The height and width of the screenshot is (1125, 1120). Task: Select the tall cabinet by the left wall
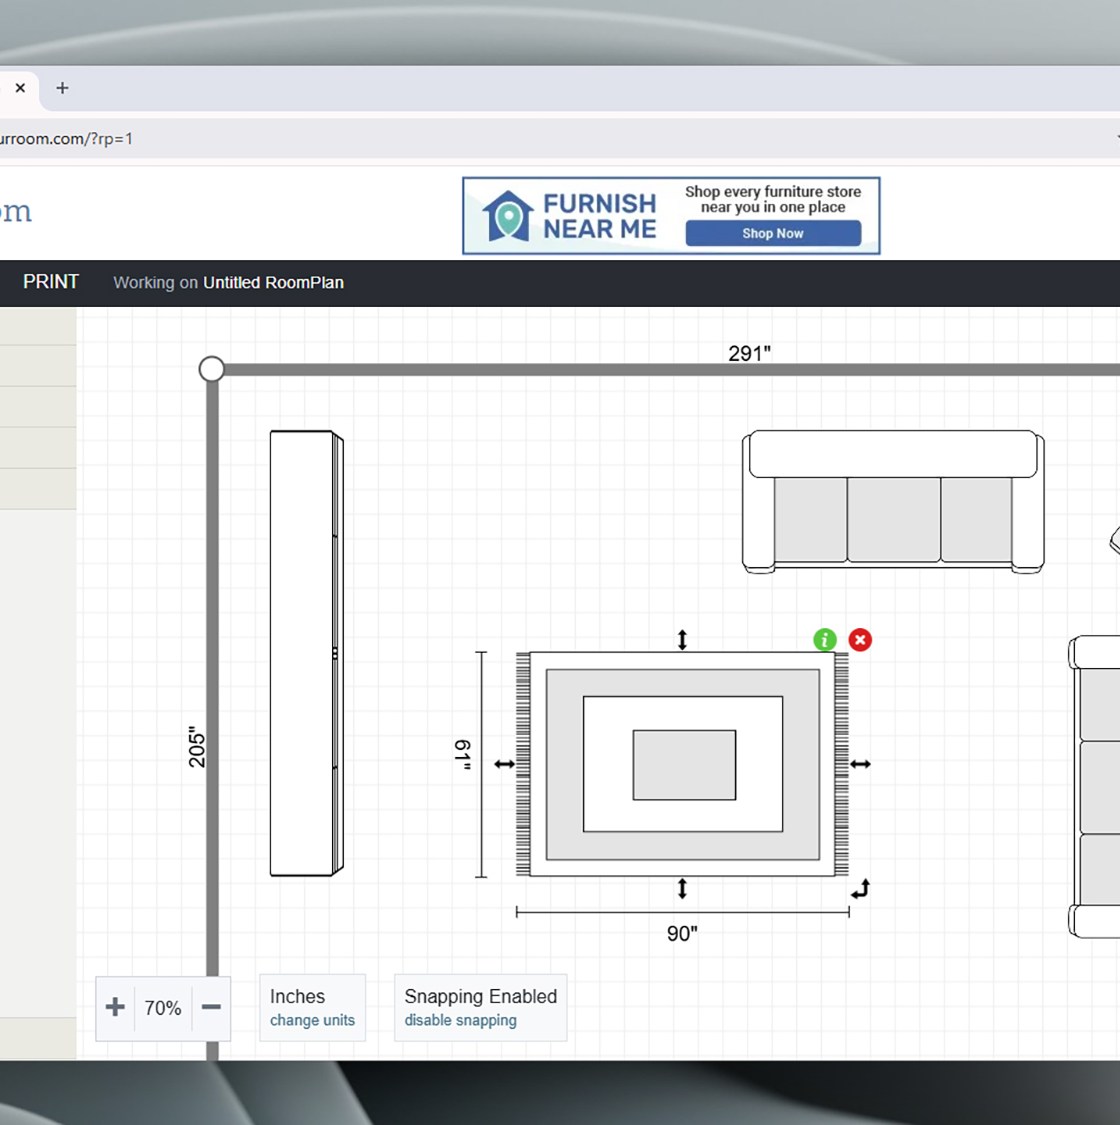point(306,653)
